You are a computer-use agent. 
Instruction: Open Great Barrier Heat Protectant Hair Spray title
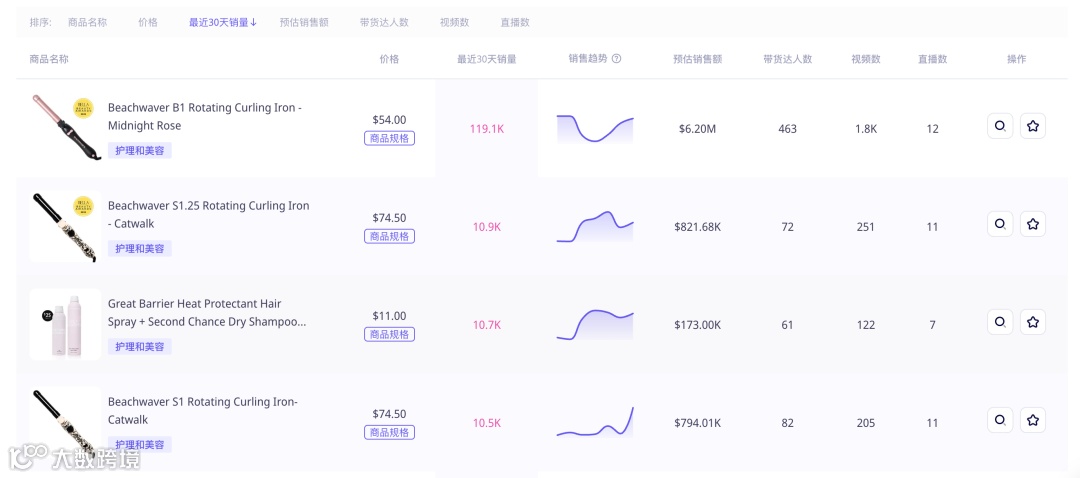pyautogui.click(x=207, y=312)
